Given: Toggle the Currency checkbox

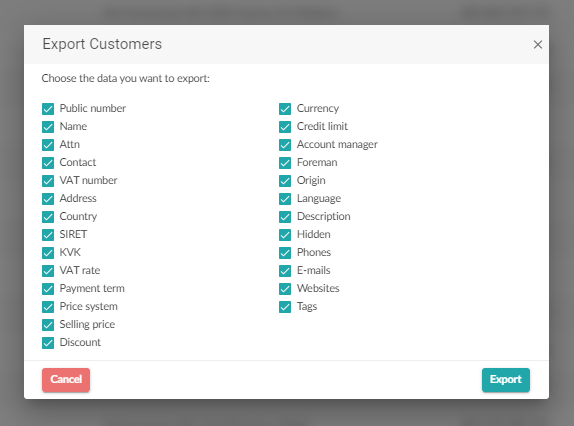Looking at the screenshot, I should point(285,109).
